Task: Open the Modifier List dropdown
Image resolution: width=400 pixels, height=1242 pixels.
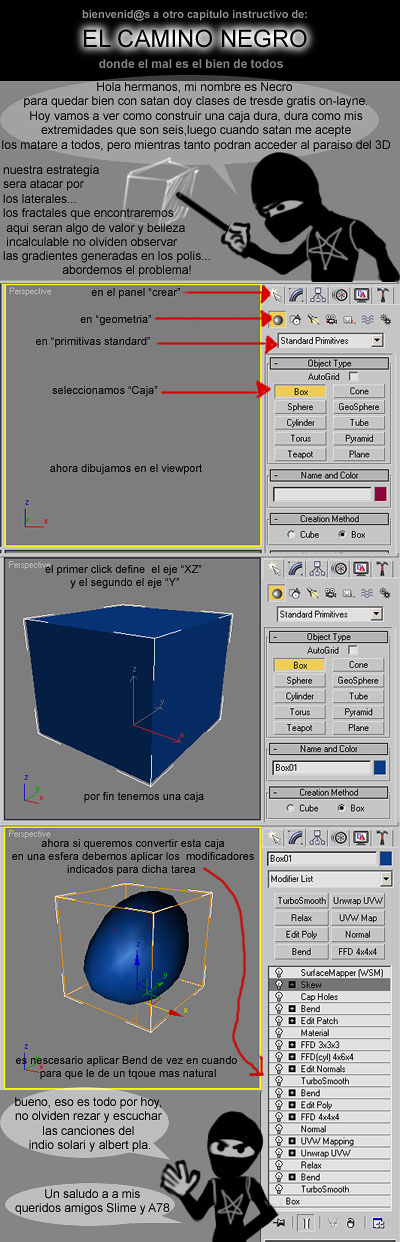Action: point(330,879)
